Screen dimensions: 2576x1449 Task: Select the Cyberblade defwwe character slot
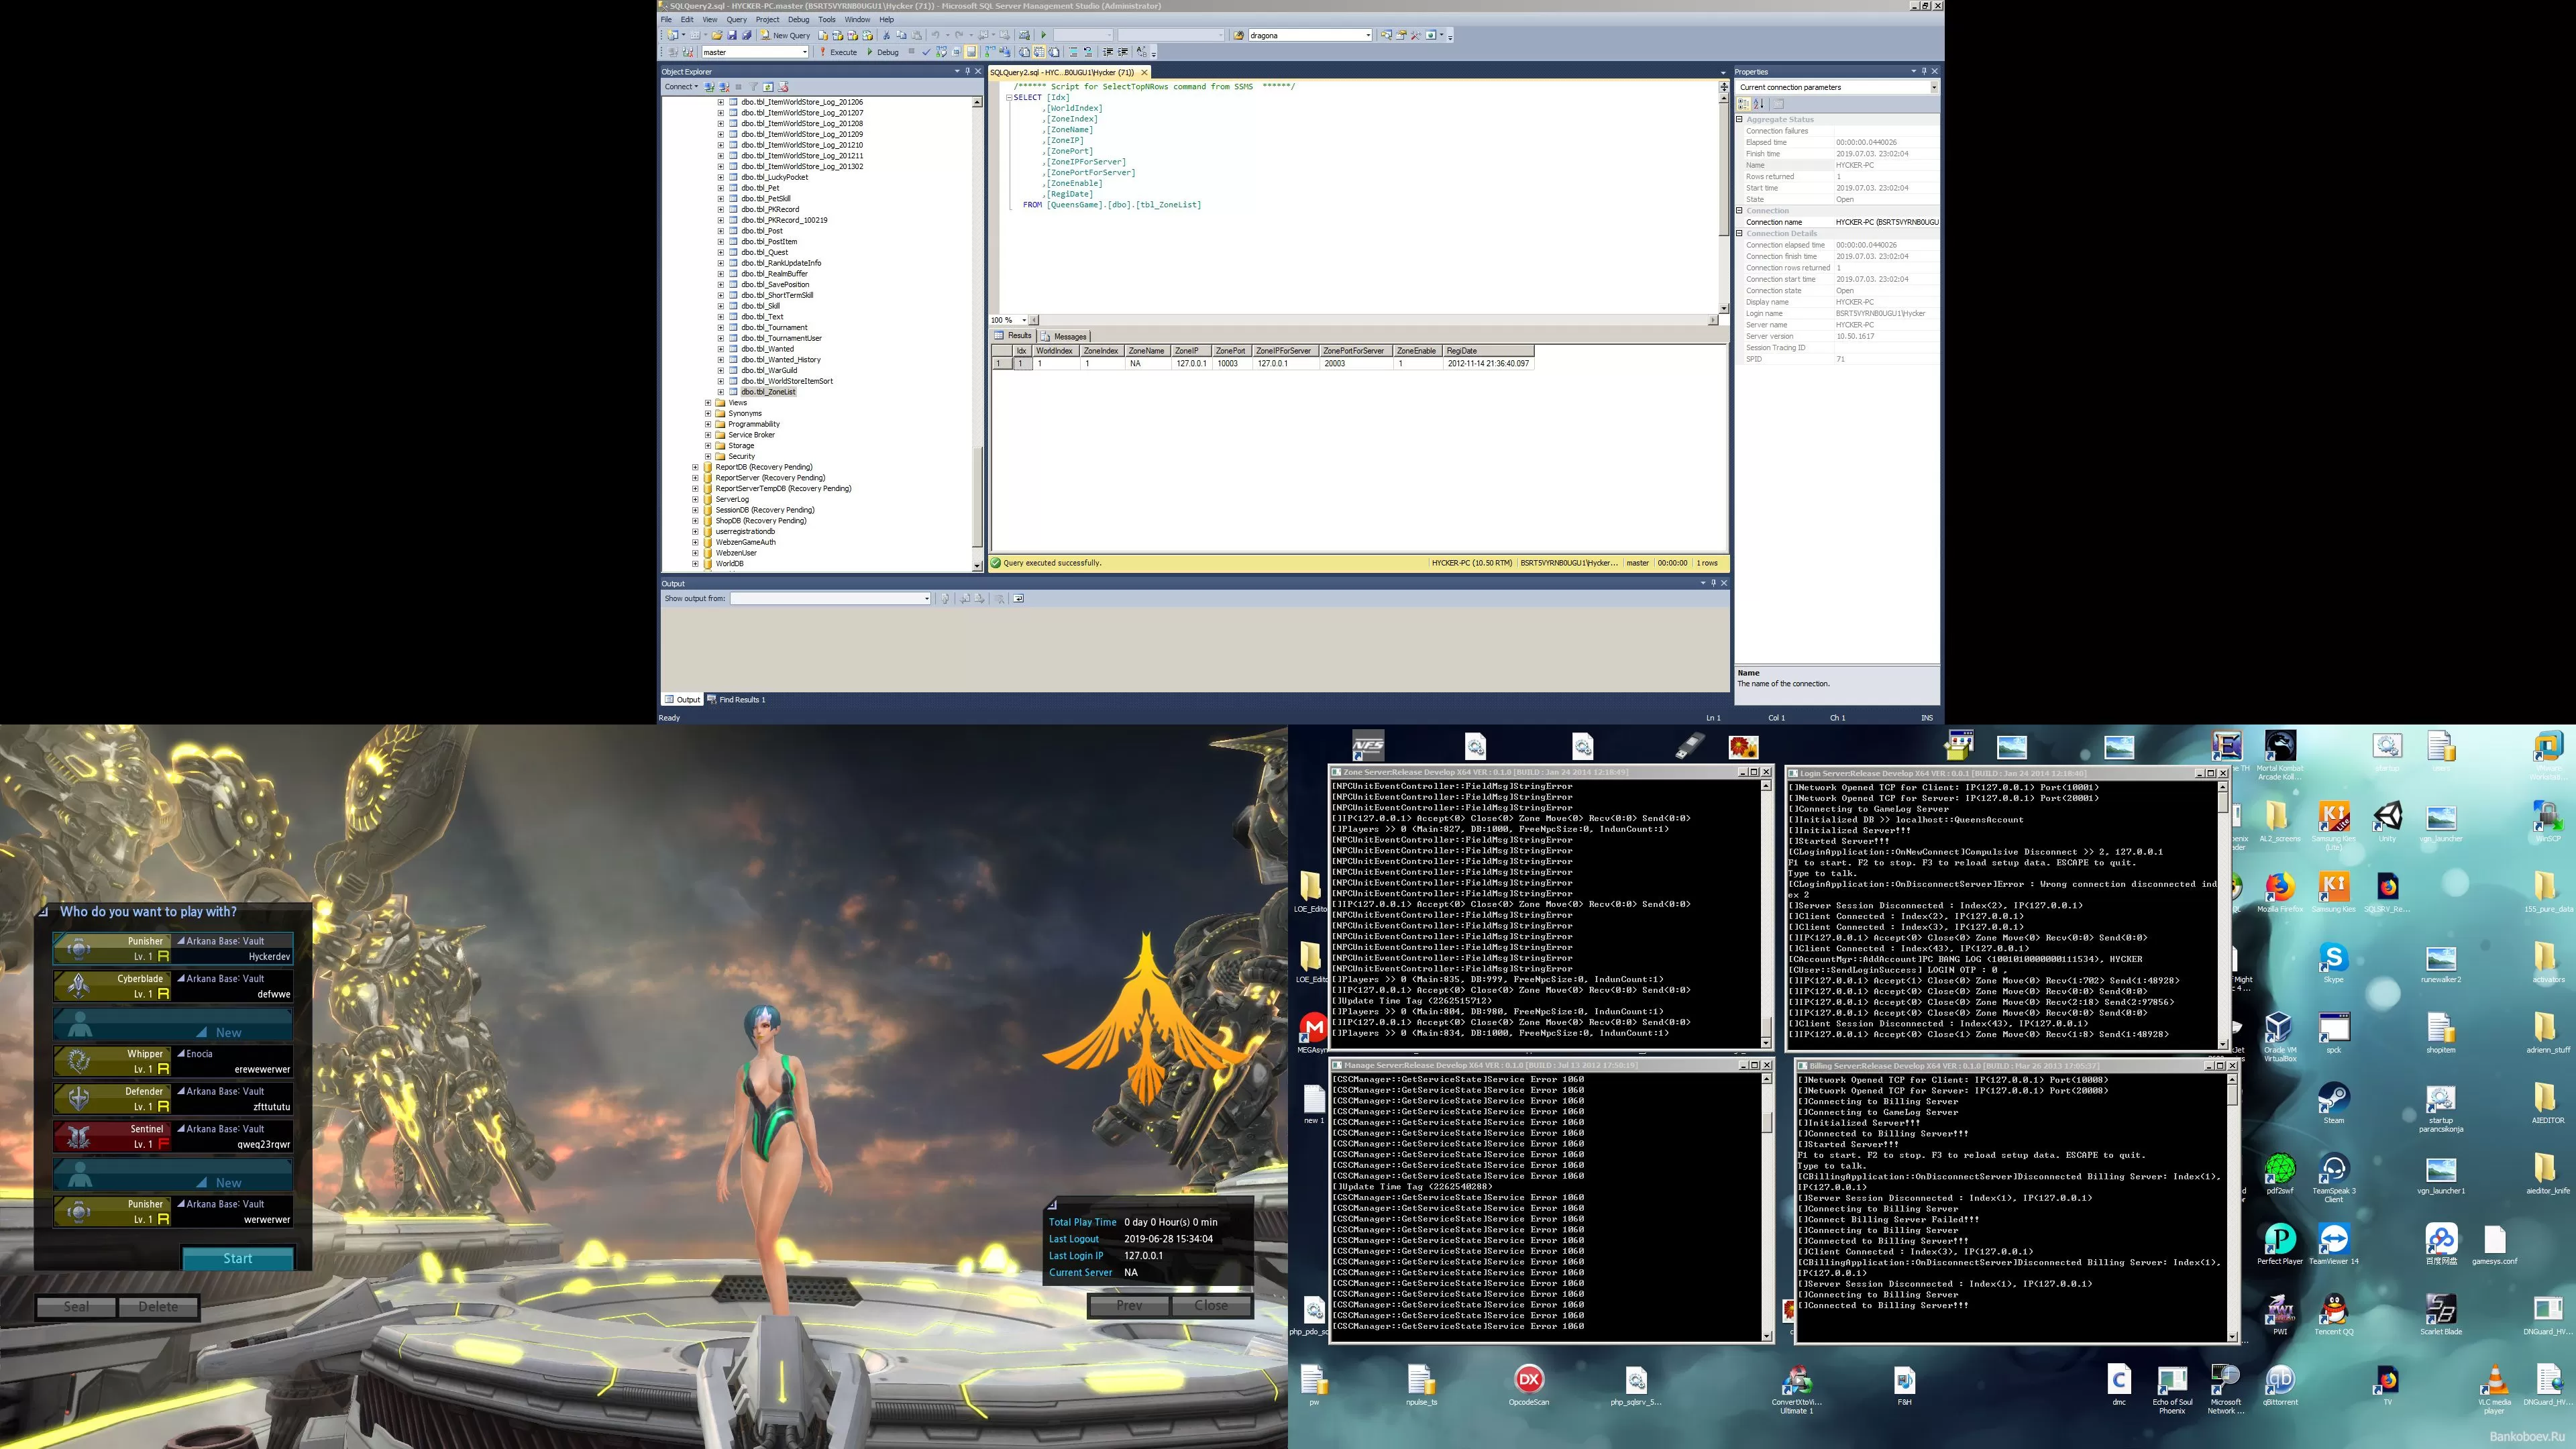173,986
